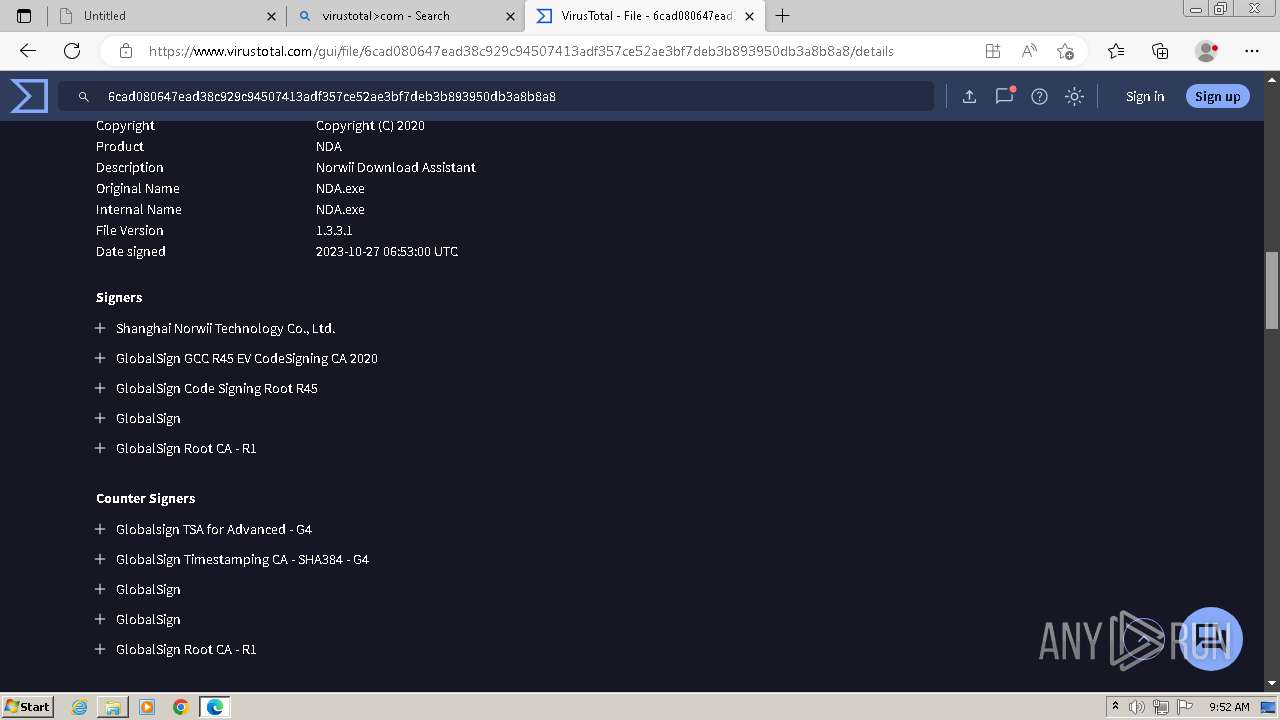The width and height of the screenshot is (1280, 720).
Task: Open the Collections icon
Action: [x=1160, y=51]
